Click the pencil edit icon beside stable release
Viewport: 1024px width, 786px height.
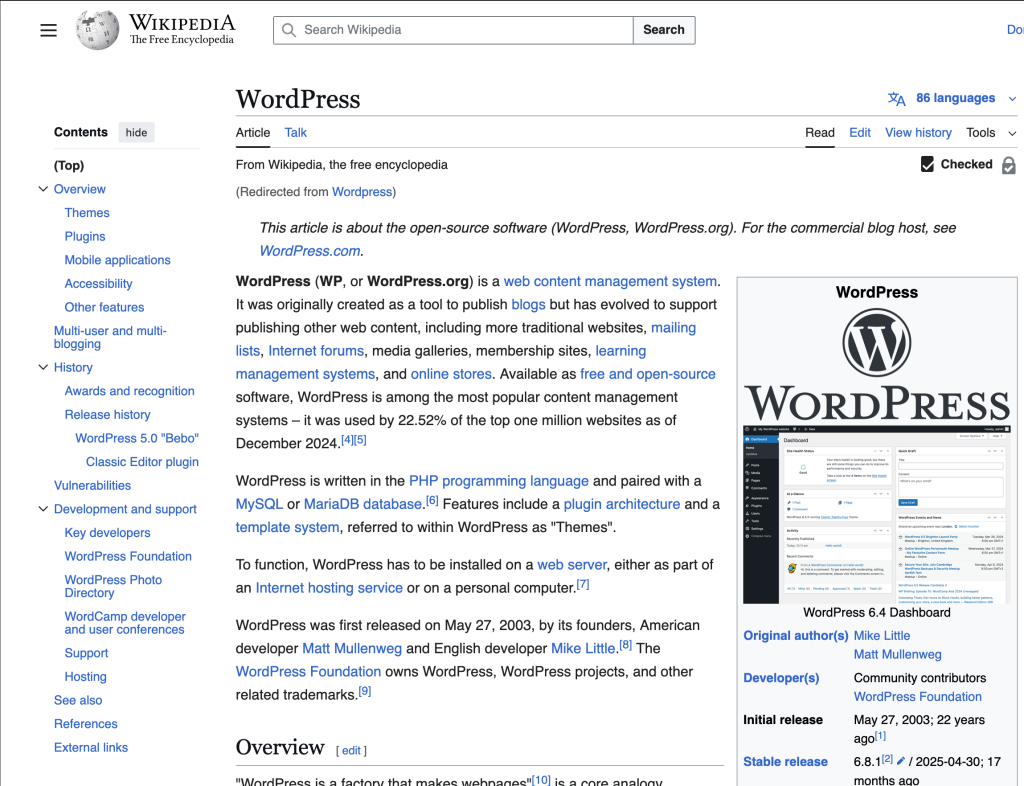click(901, 761)
